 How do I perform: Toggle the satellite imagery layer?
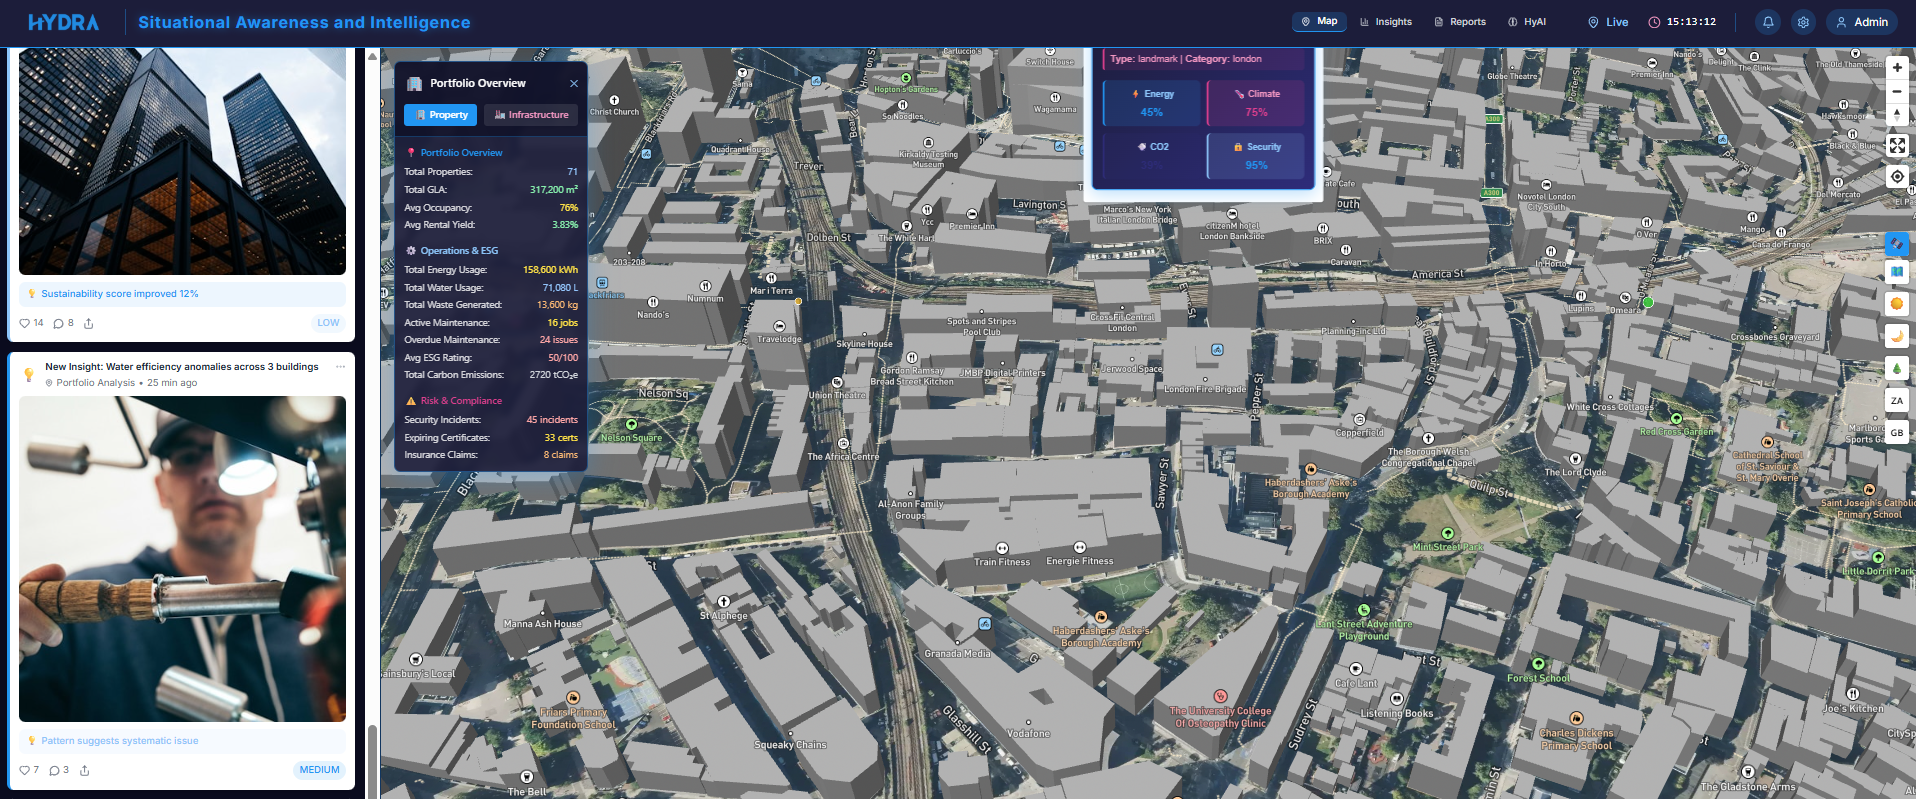pyautogui.click(x=1897, y=244)
